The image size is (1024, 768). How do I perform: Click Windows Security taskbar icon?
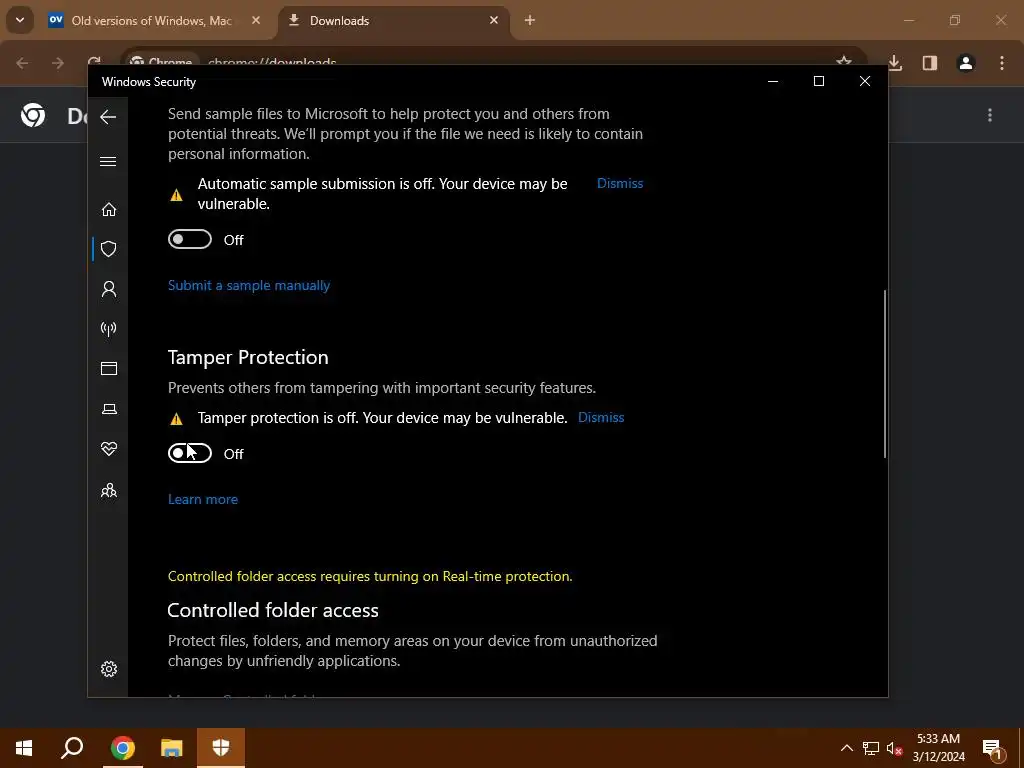[x=221, y=748]
